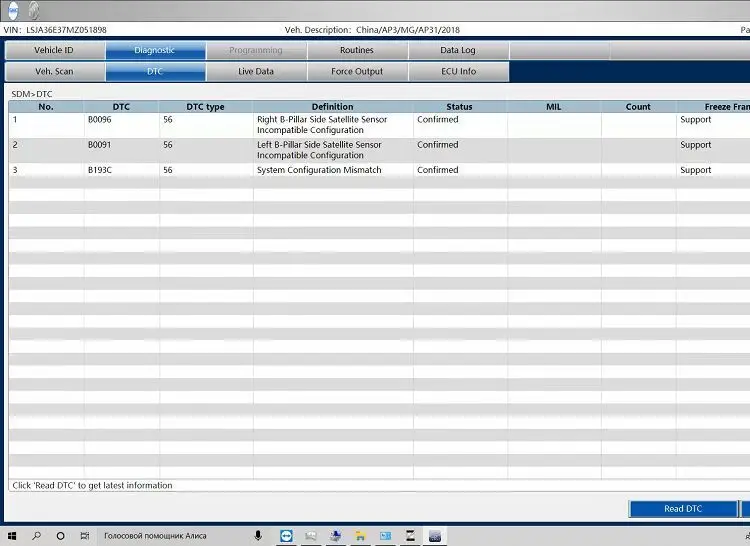Click the active diagnostic app taskbar icon
750x546 pixels.
[x=435, y=536]
